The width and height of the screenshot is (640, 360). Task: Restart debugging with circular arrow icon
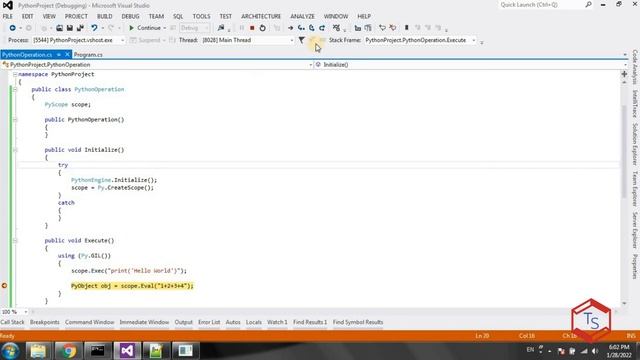coord(262,28)
